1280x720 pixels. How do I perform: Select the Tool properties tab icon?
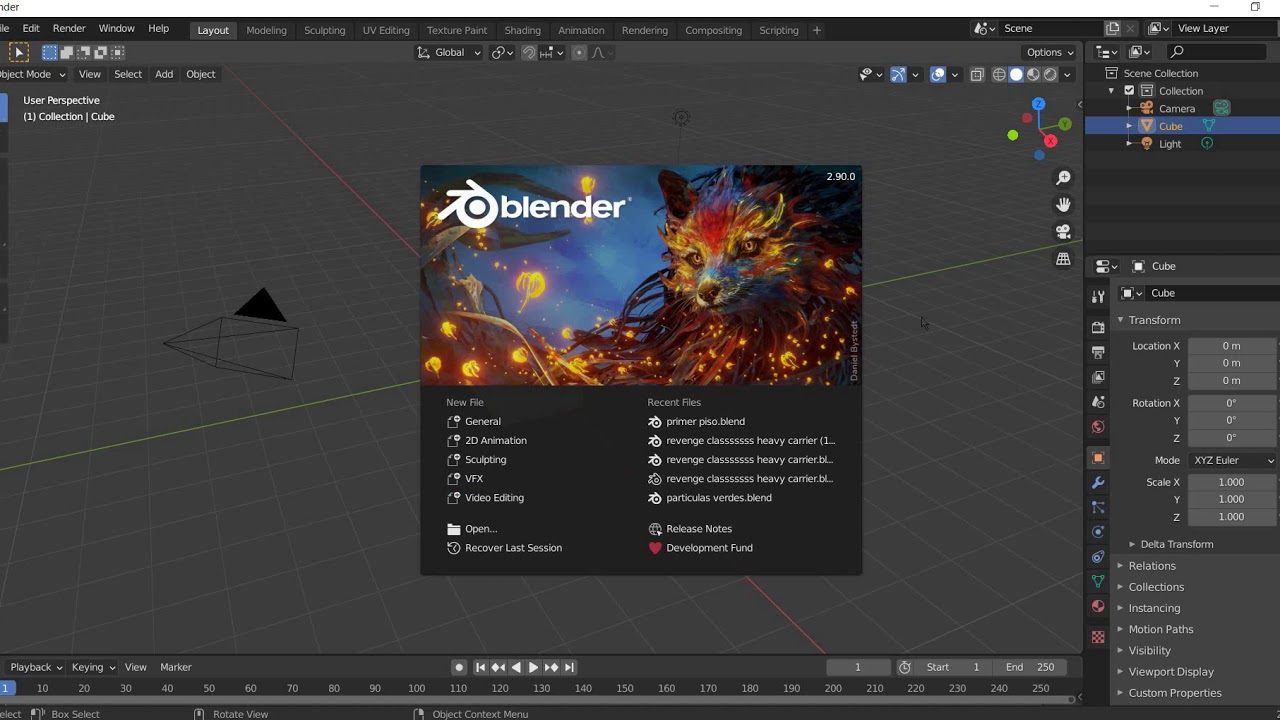tap(1098, 297)
